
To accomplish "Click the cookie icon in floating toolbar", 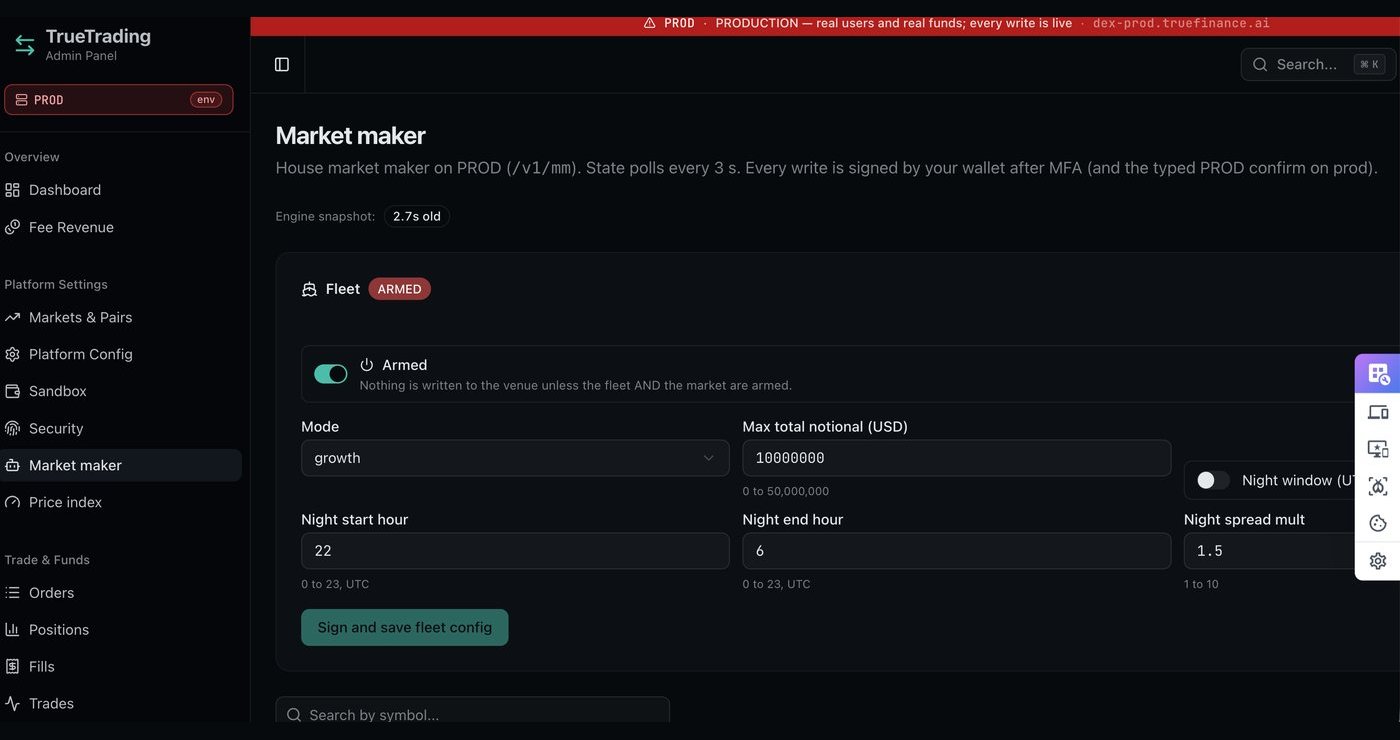I will (1378, 523).
